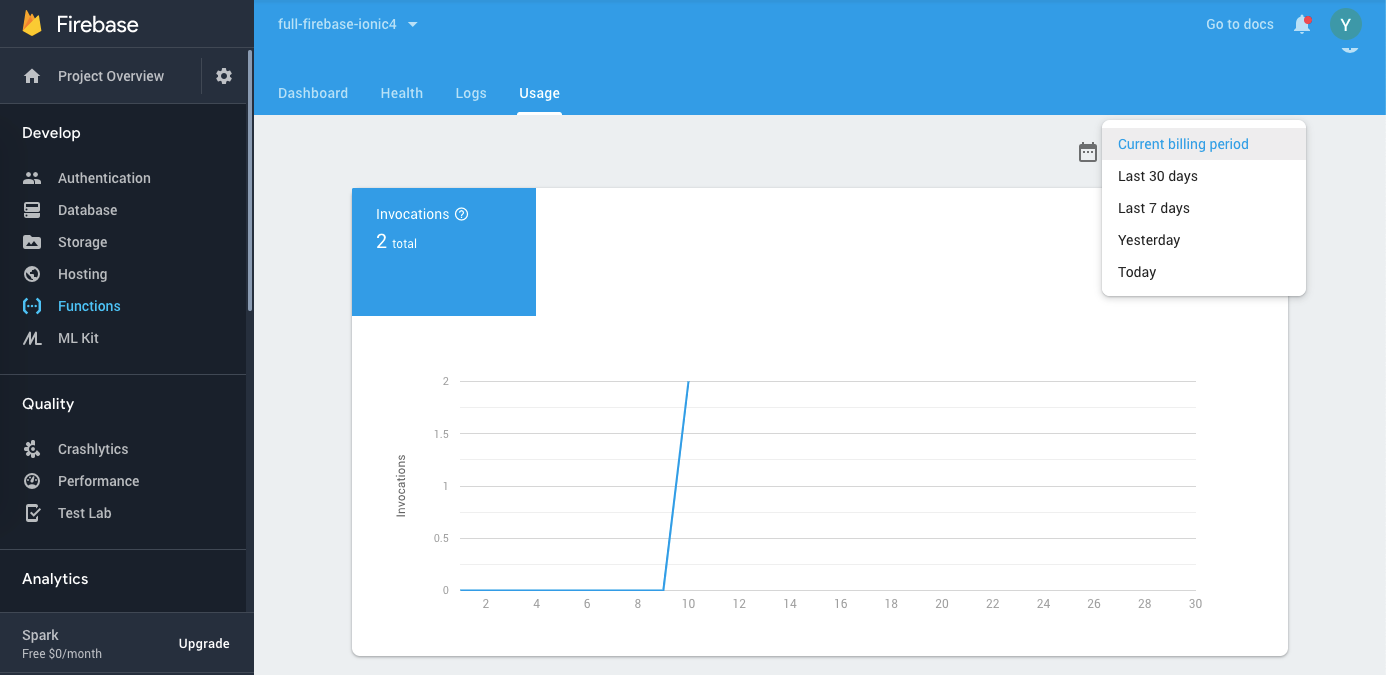Open Authentication in sidebar
The image size is (1386, 675).
[104, 178]
